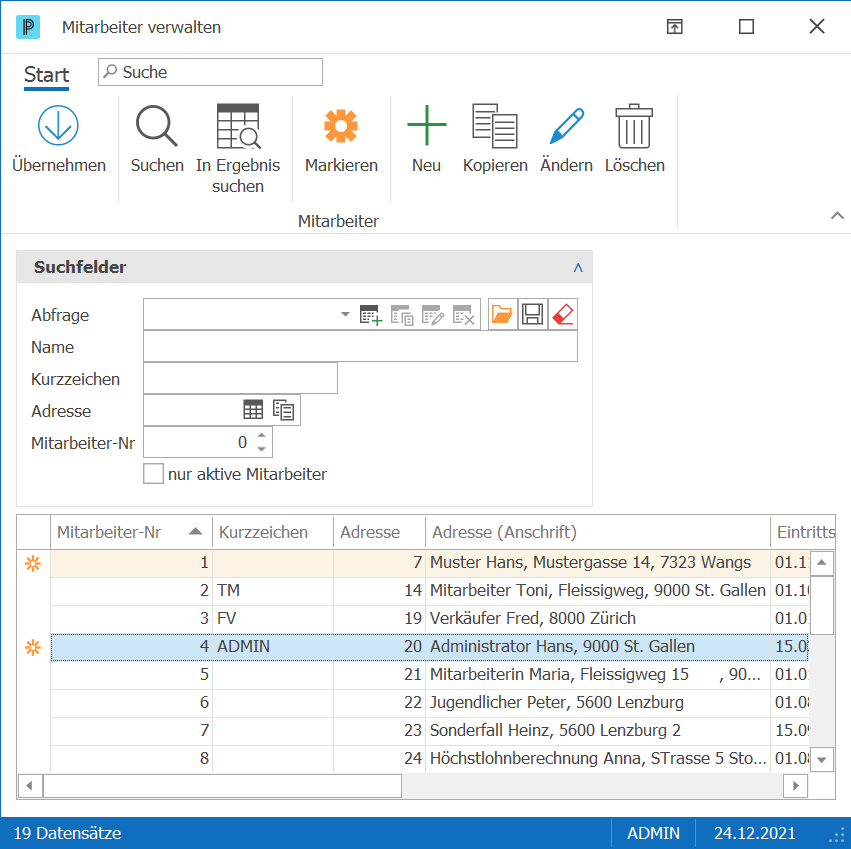
Task: Click the Suchen magnifier icon
Action: (156, 126)
